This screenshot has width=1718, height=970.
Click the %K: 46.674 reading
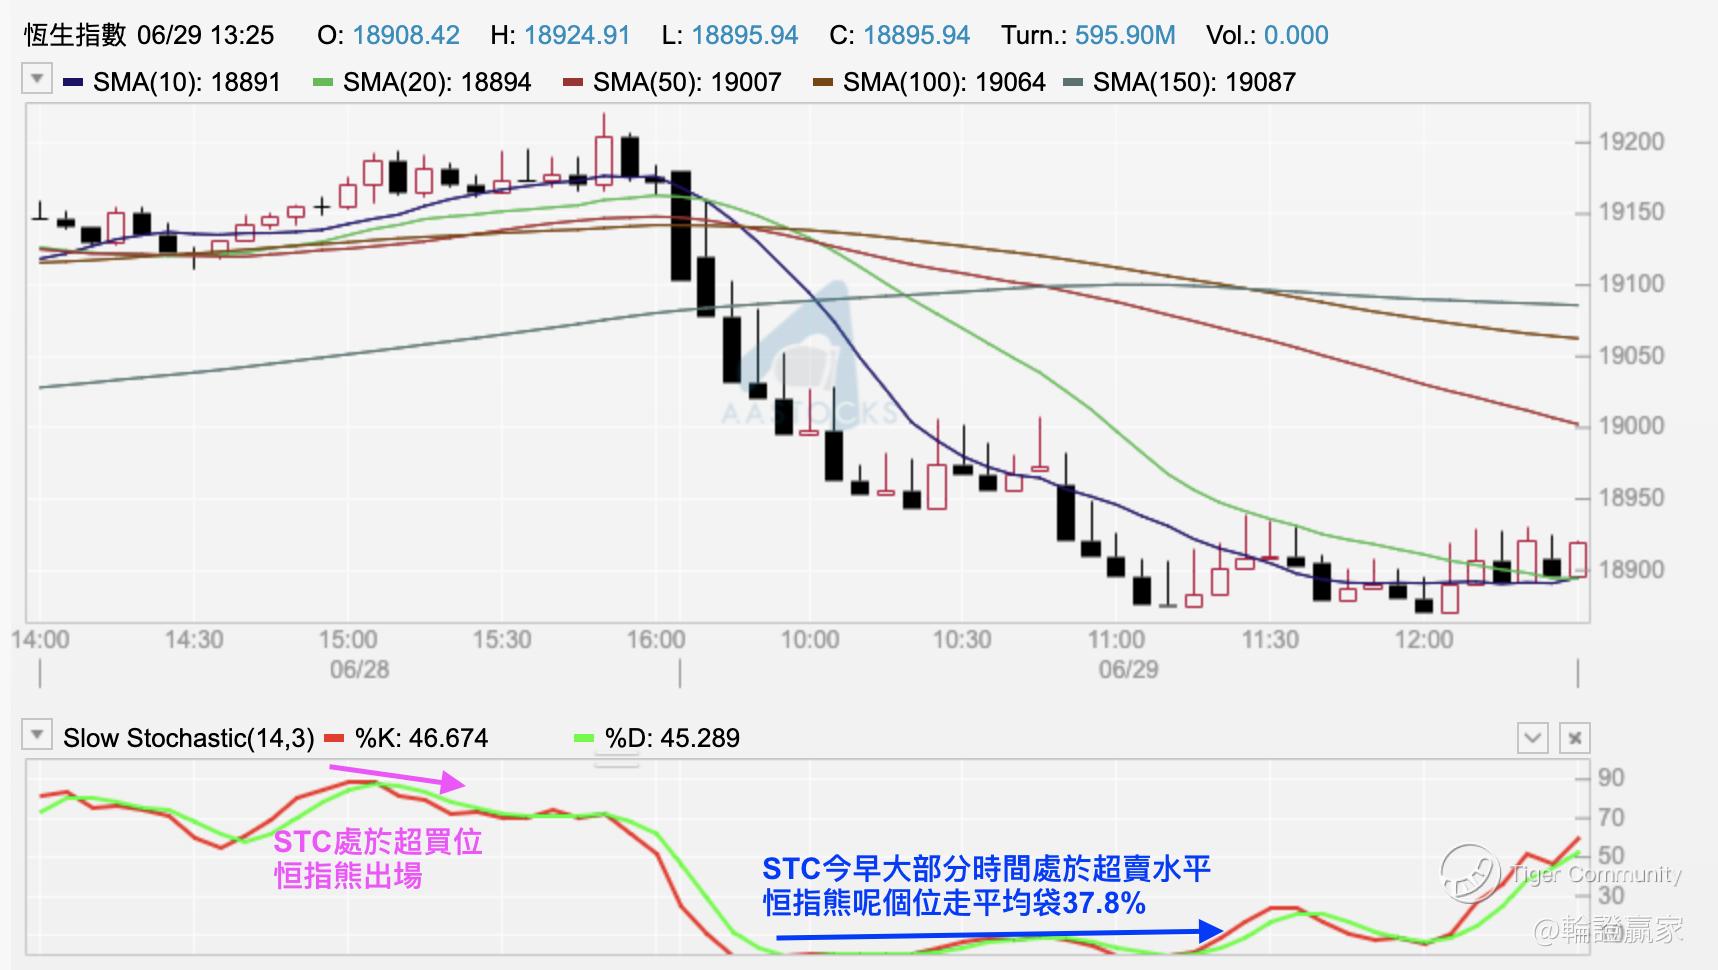pyautogui.click(x=422, y=738)
